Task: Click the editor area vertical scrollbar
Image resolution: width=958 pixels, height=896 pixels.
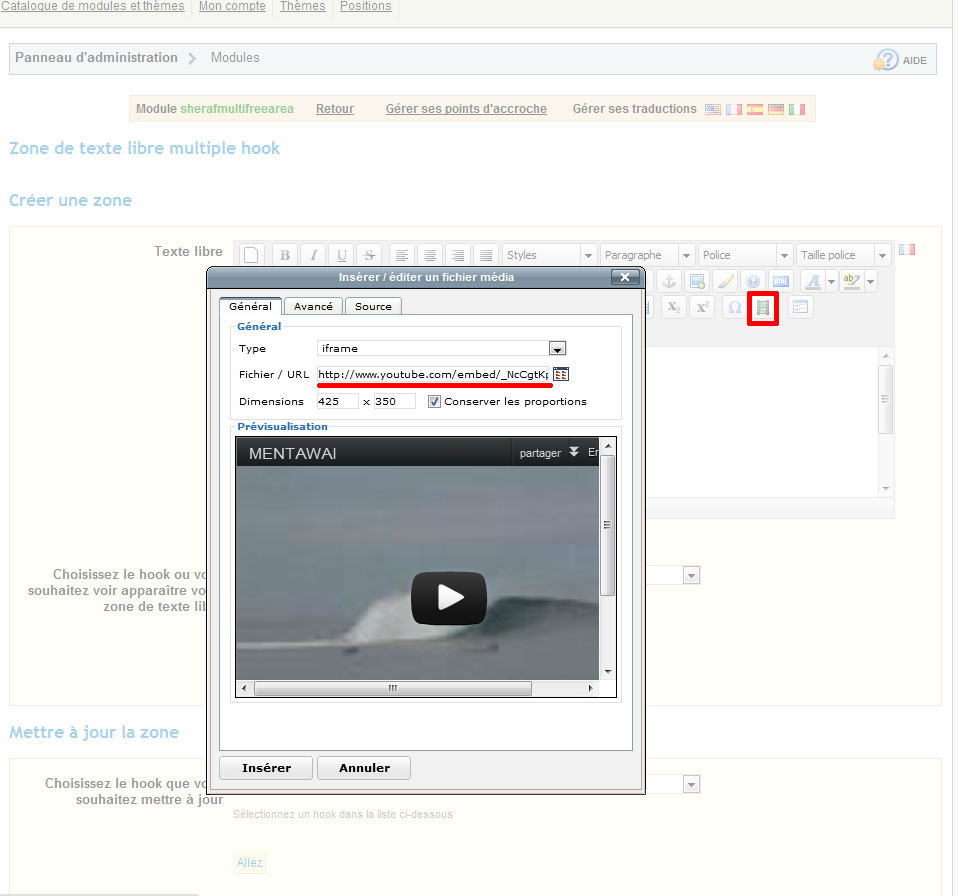Action: (885, 399)
